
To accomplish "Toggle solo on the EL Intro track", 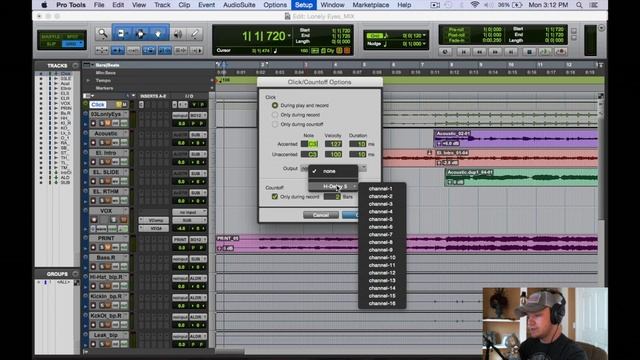I will pyautogui.click(x=102, y=162).
